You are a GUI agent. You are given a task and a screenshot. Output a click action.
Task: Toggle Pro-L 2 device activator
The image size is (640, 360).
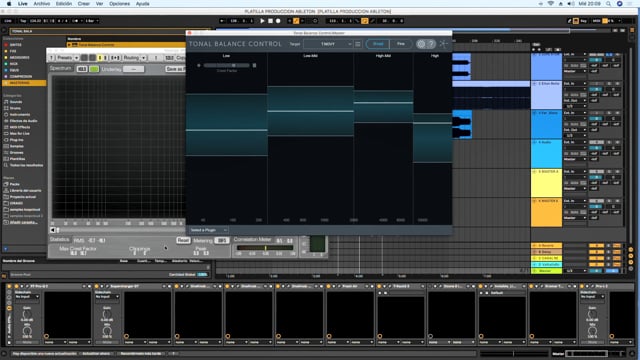click(x=582, y=287)
